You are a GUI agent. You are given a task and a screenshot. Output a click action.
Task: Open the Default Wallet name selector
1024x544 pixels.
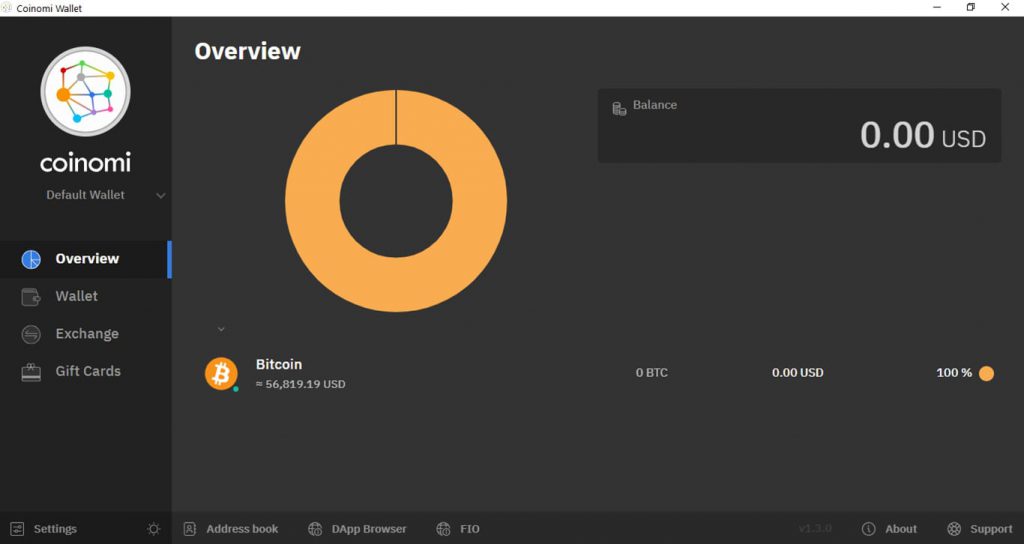click(86, 195)
